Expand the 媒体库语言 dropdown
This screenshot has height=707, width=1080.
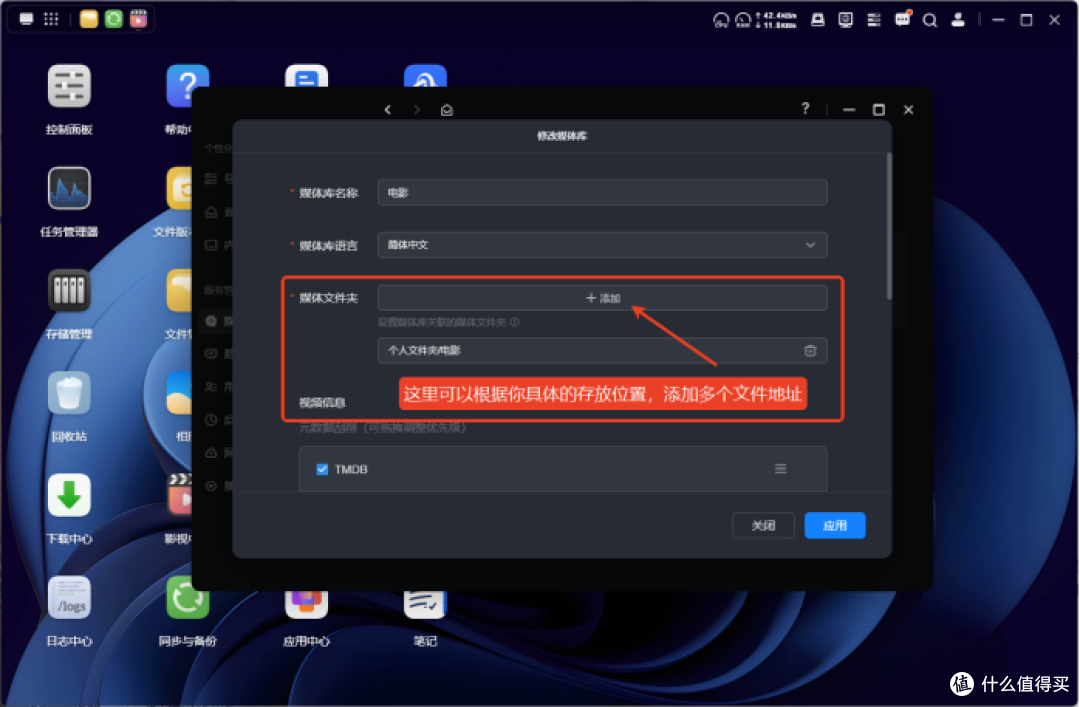pyautogui.click(x=602, y=245)
